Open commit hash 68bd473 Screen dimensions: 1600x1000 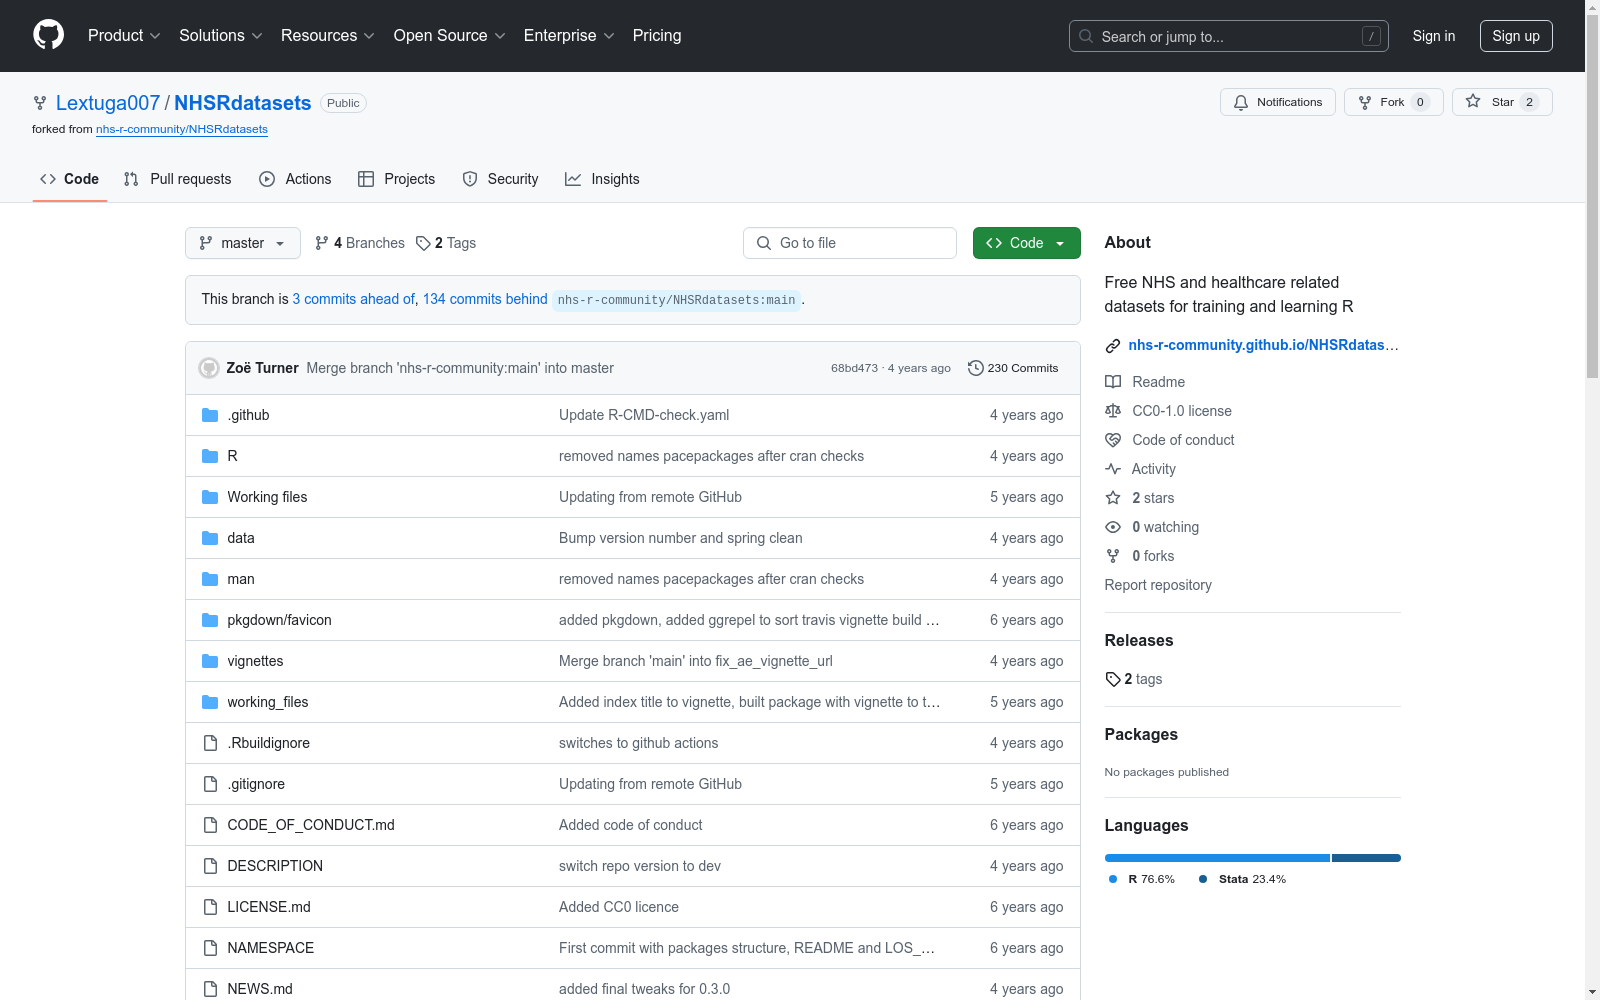(854, 368)
